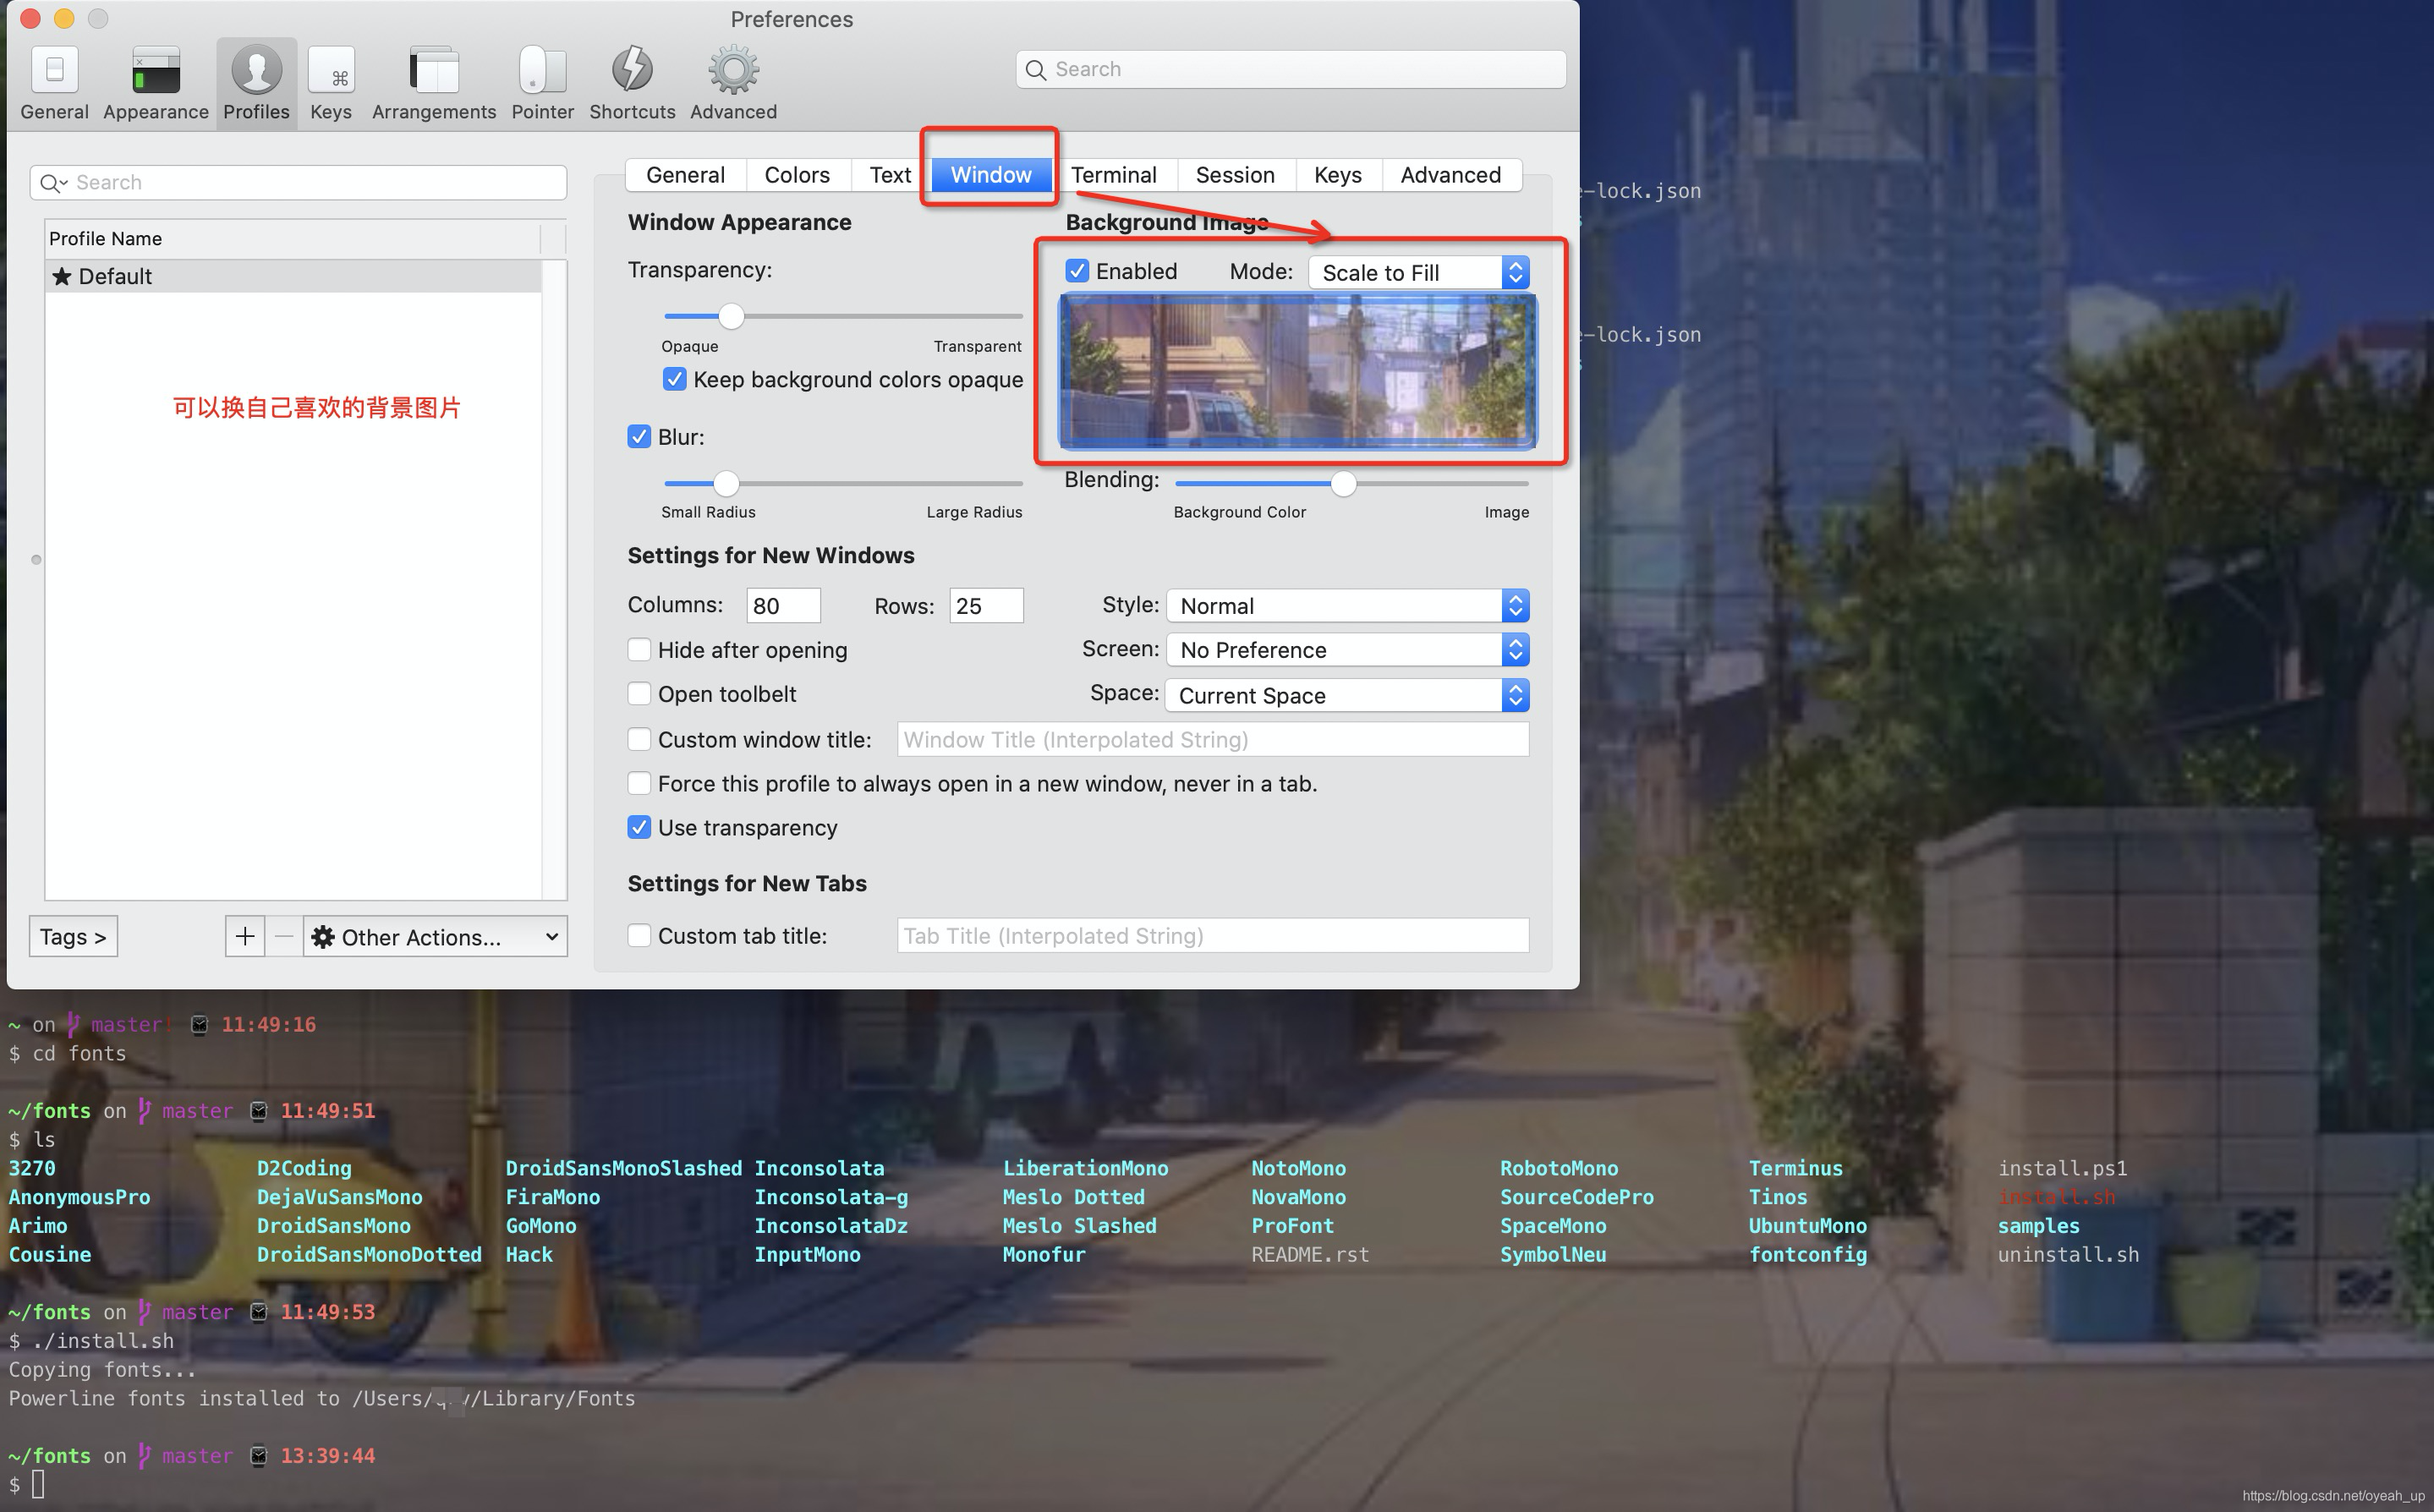Enable Hide after opening checkbox
Viewport: 2434px width, 1512px height.
click(x=639, y=650)
